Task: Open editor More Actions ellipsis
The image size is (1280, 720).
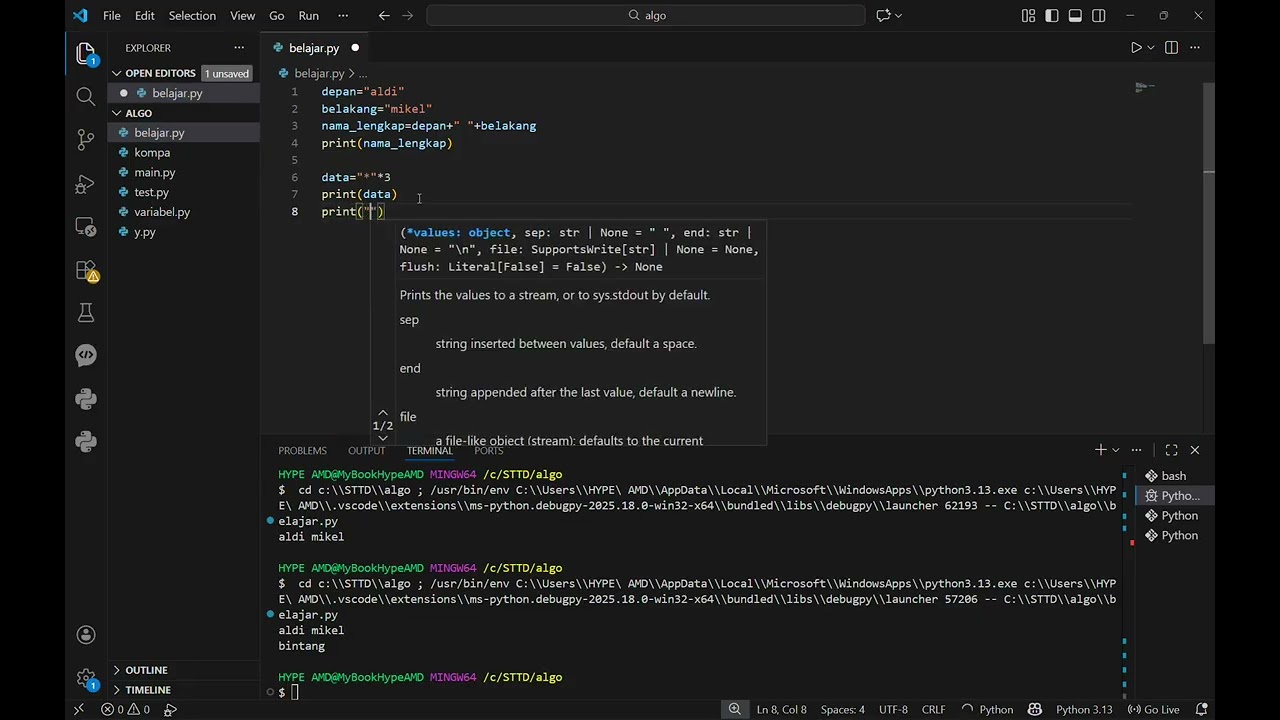Action: click(1195, 48)
